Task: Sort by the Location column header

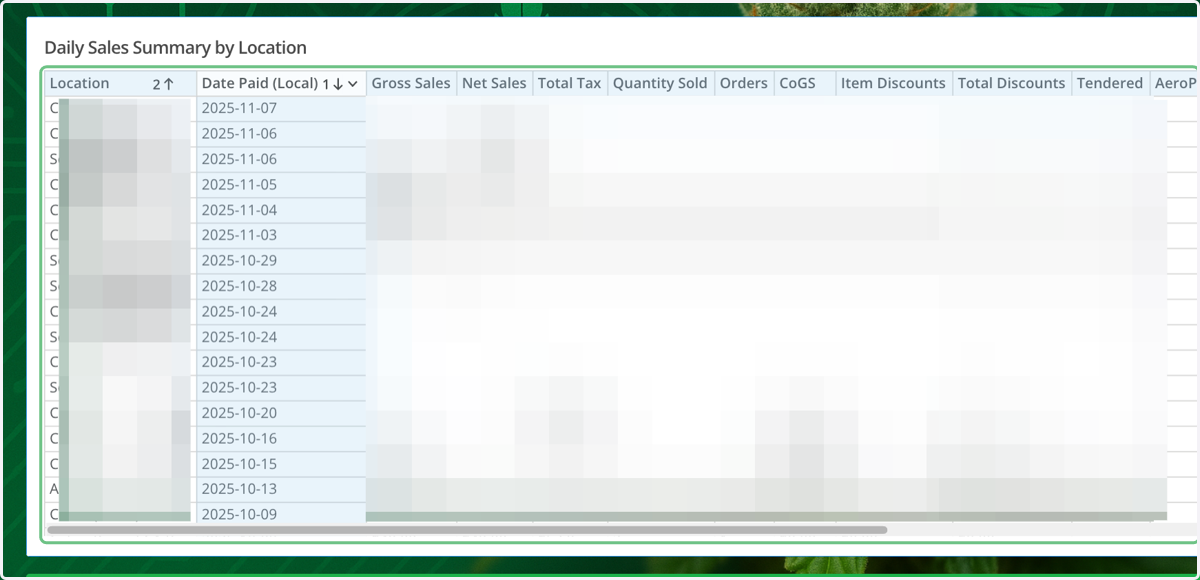Action: (120, 83)
